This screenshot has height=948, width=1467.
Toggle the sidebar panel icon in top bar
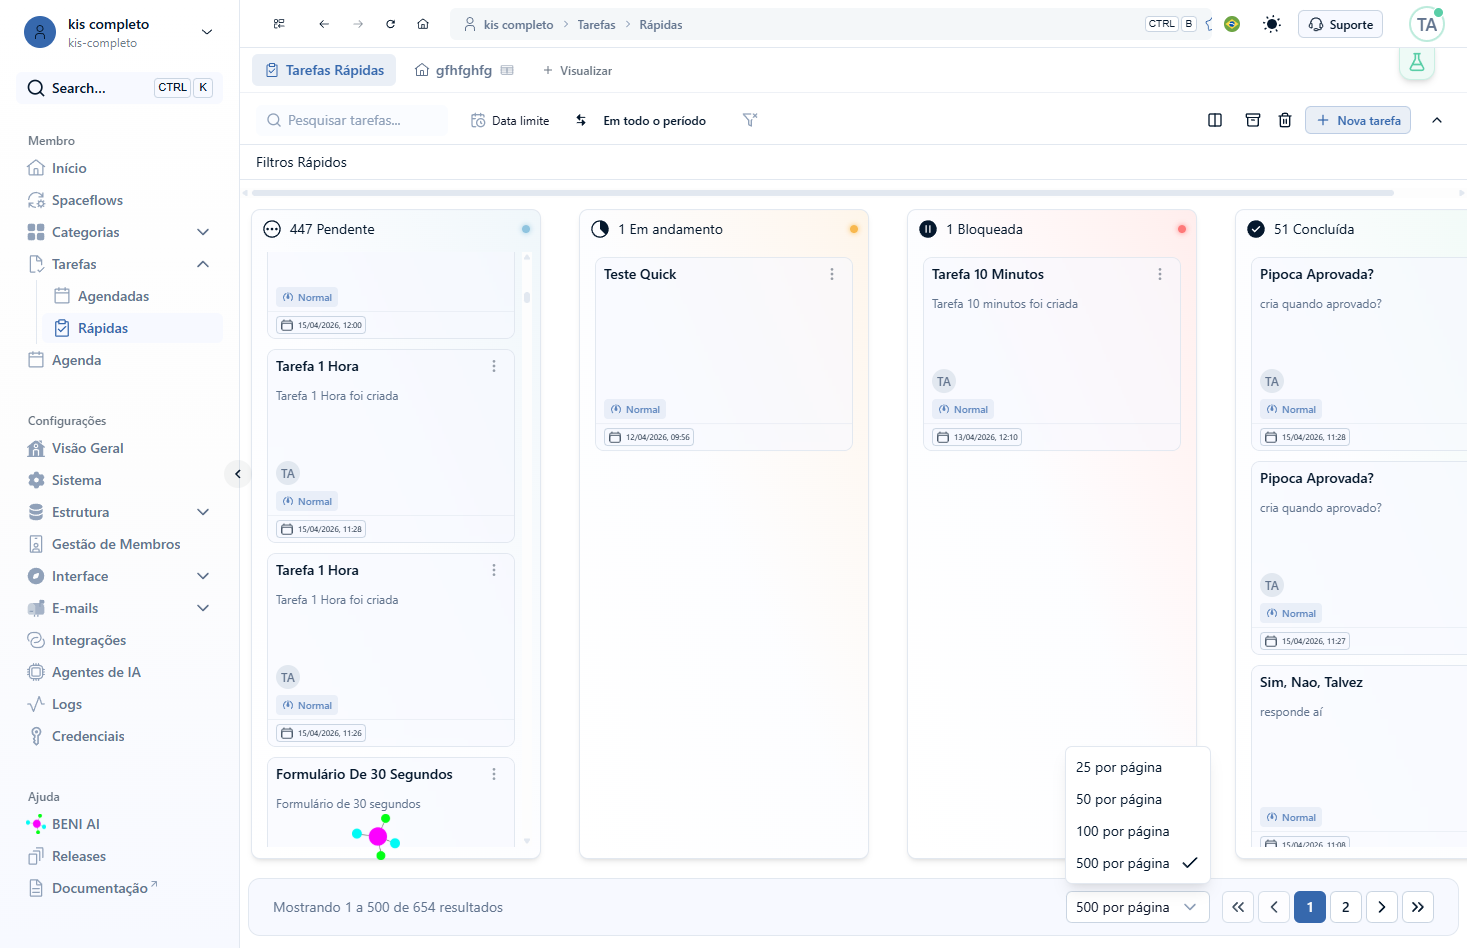coord(279,24)
